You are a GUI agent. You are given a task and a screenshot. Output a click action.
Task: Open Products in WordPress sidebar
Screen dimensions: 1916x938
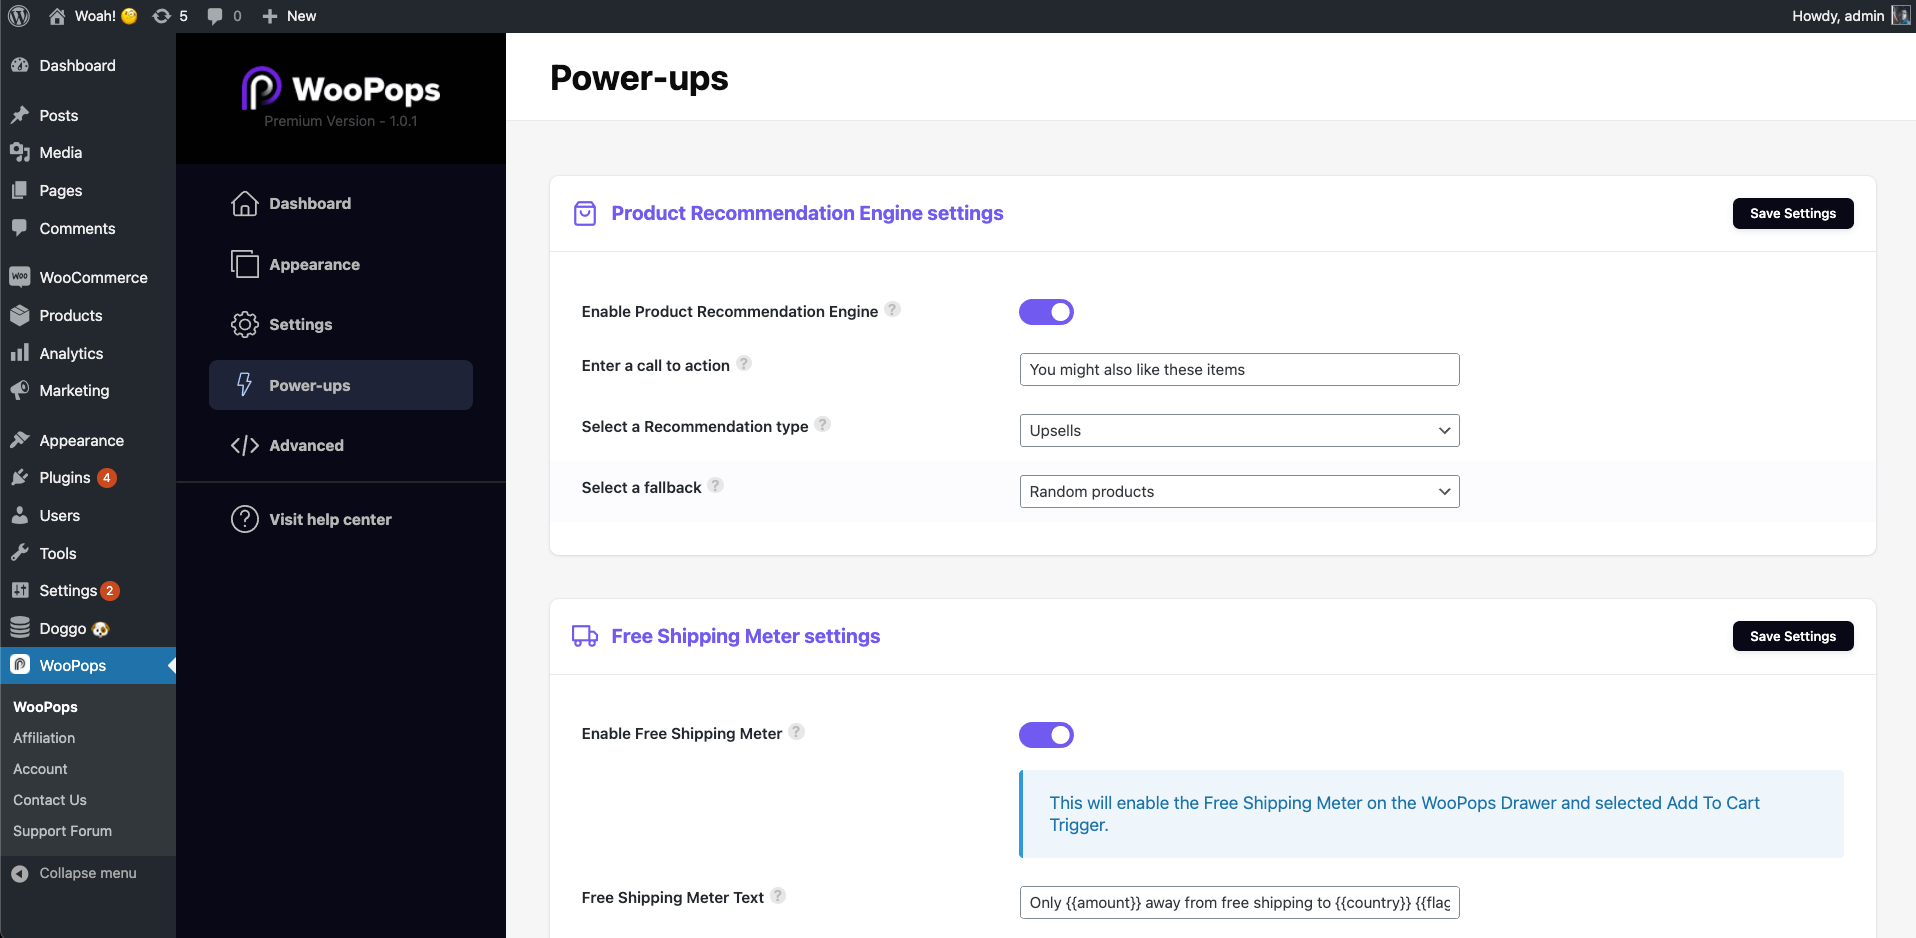pyautogui.click(x=88, y=315)
